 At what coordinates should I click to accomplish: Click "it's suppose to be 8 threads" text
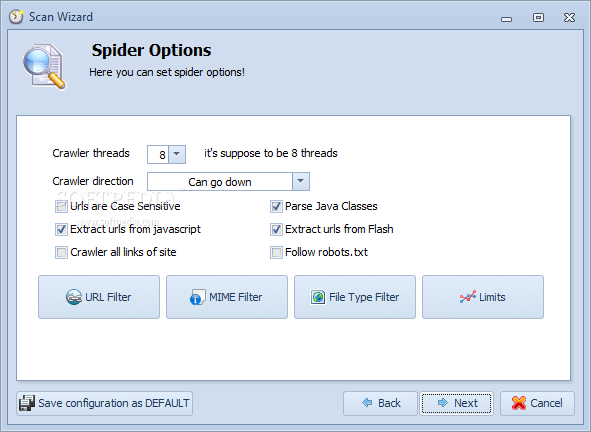tap(271, 153)
